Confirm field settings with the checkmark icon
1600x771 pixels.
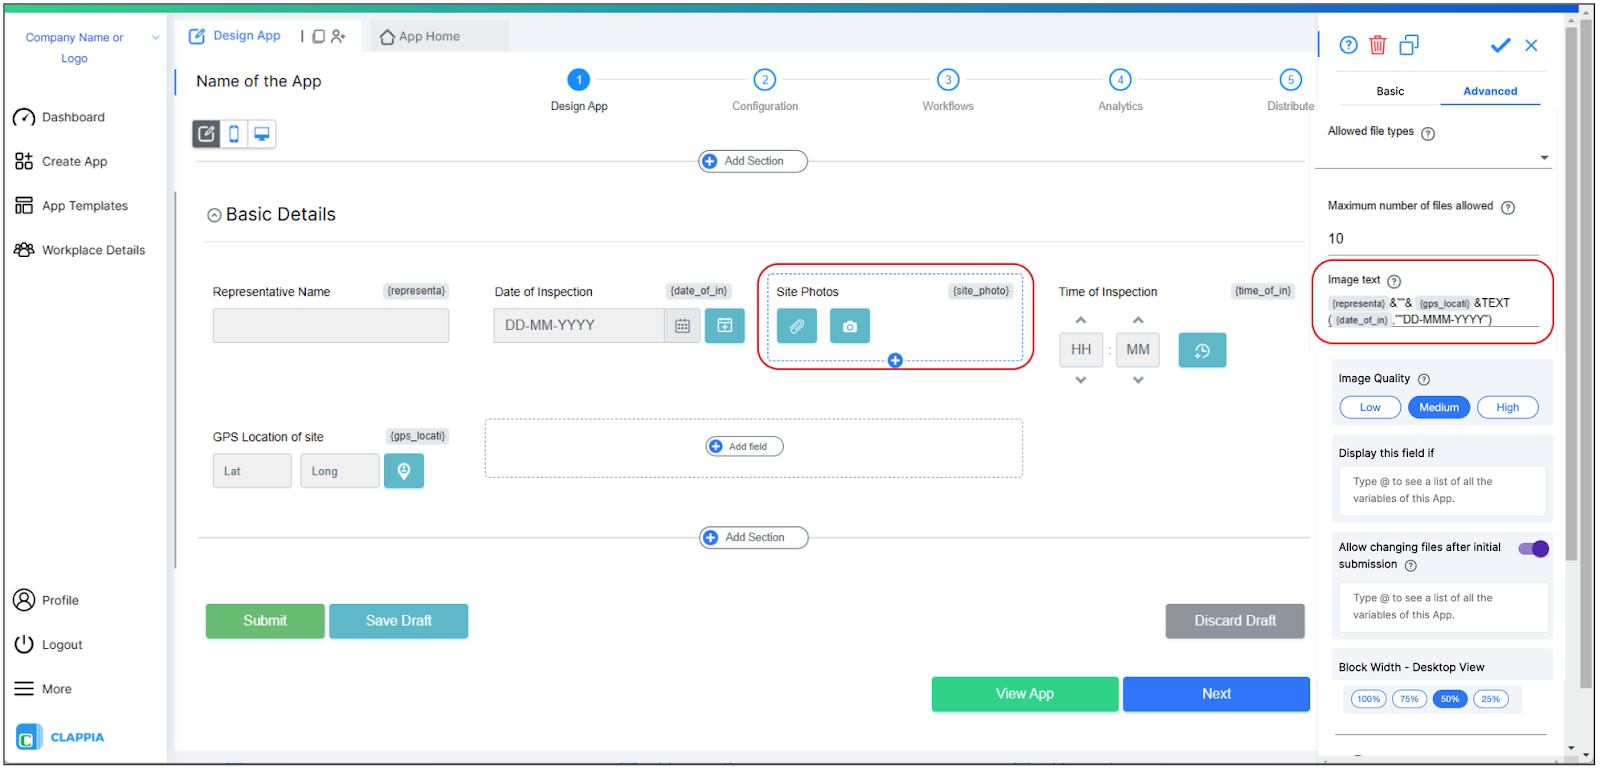1500,45
